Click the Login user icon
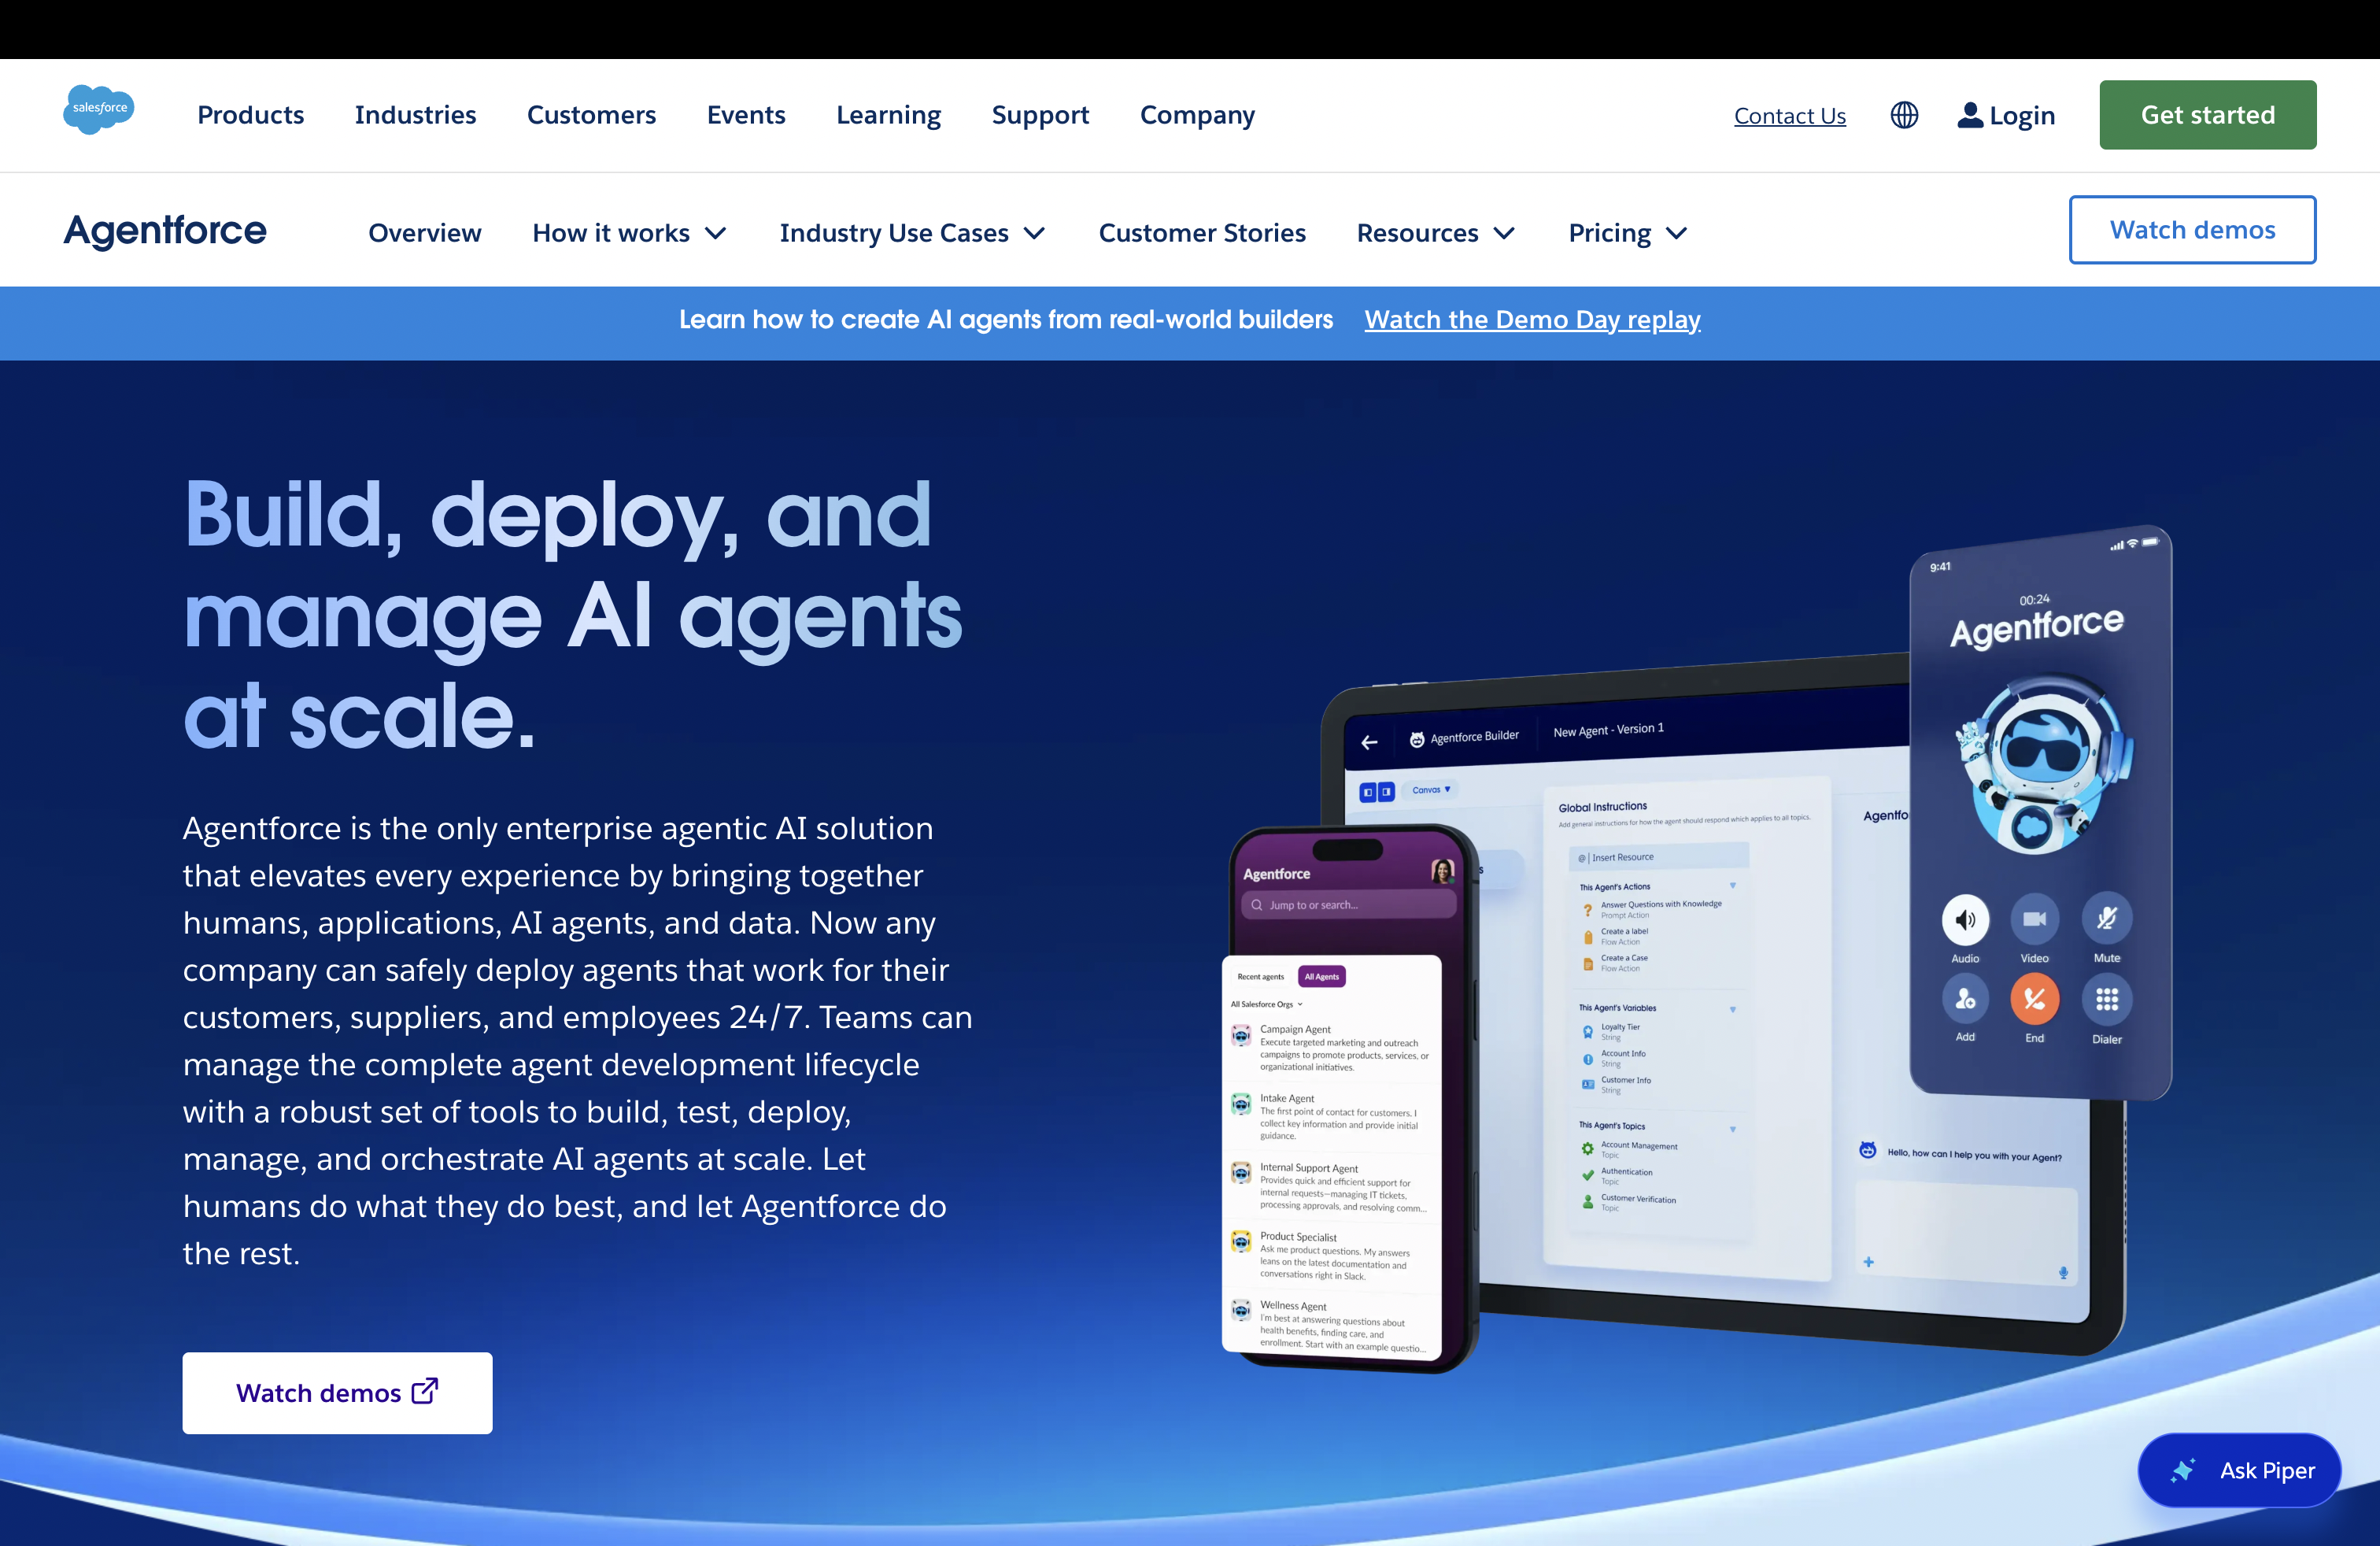This screenshot has height=1546, width=2380. tap(1970, 115)
